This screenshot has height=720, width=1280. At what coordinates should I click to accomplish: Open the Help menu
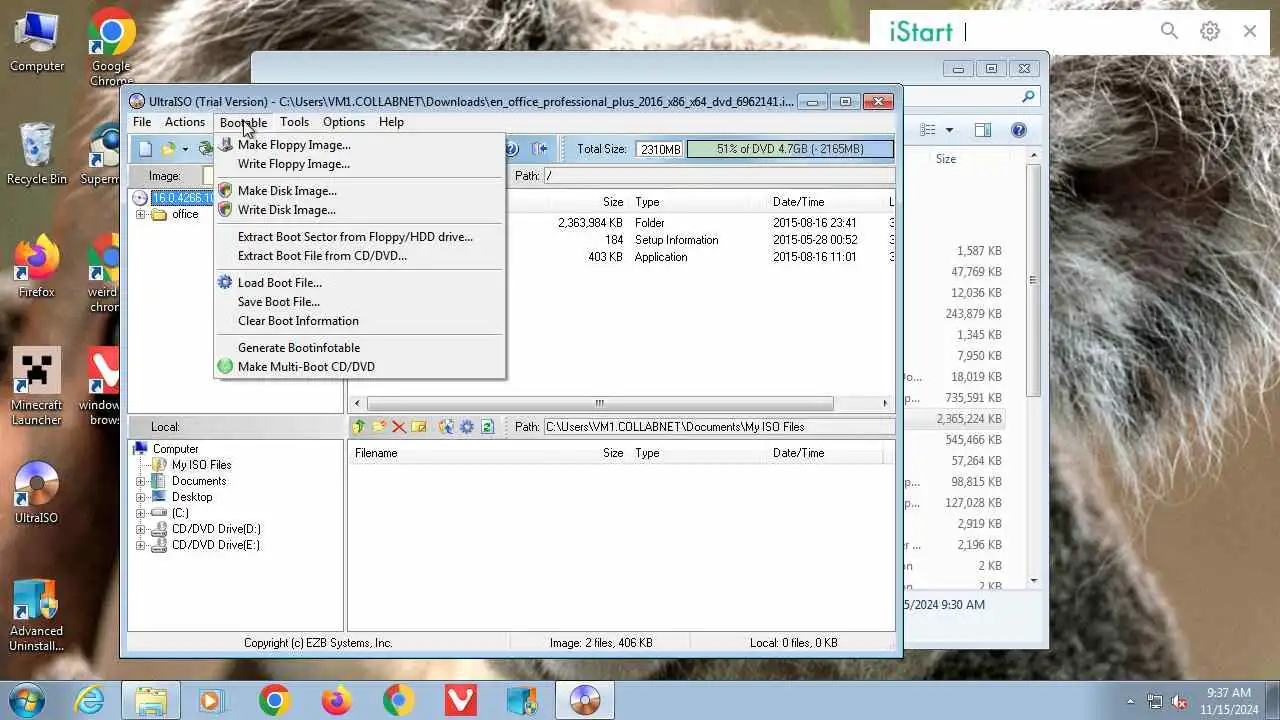(391, 122)
